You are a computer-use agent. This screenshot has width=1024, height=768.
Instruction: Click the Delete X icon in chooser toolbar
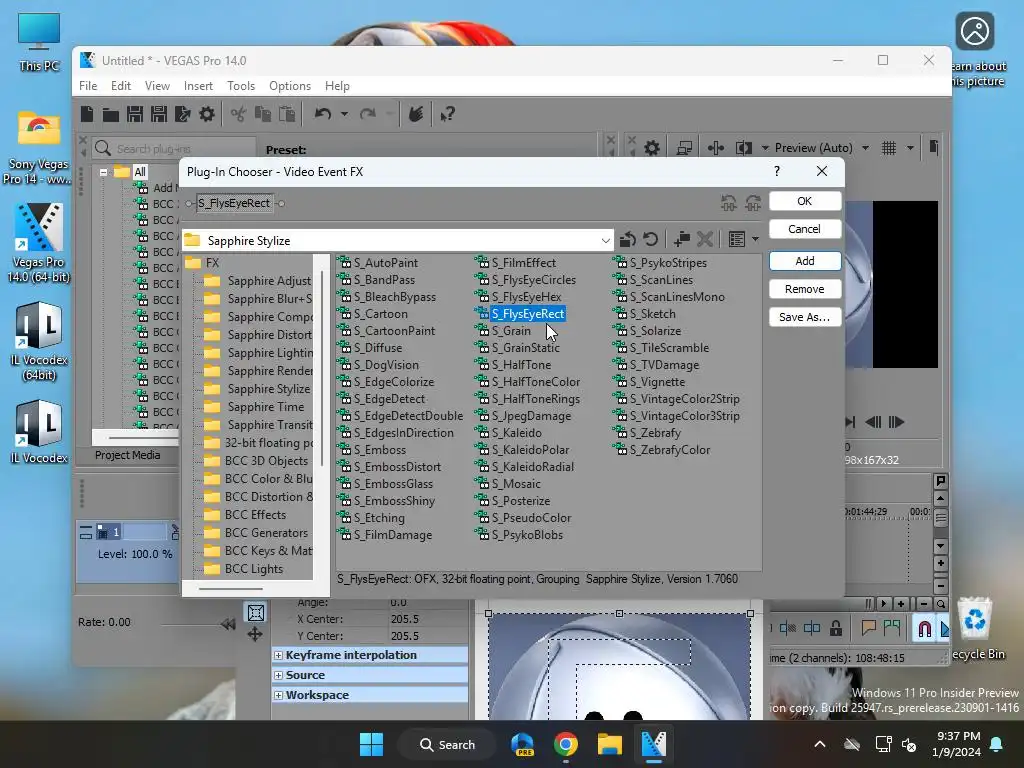(704, 240)
